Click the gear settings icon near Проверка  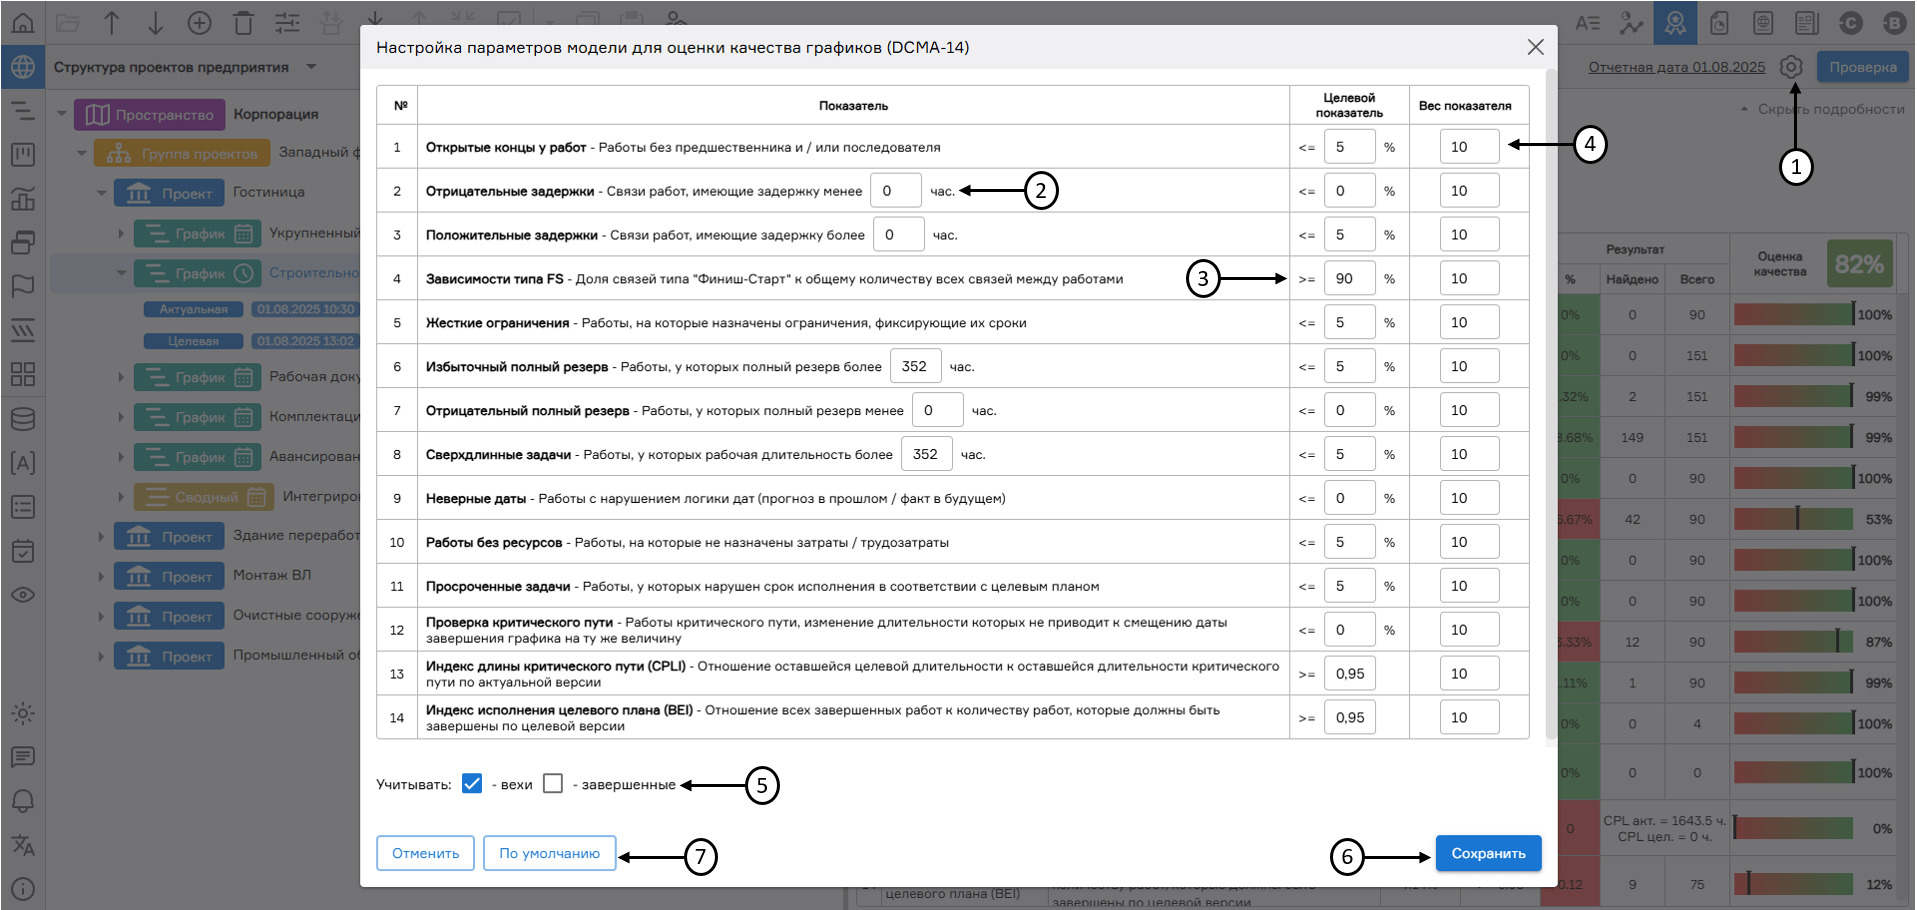[1791, 67]
